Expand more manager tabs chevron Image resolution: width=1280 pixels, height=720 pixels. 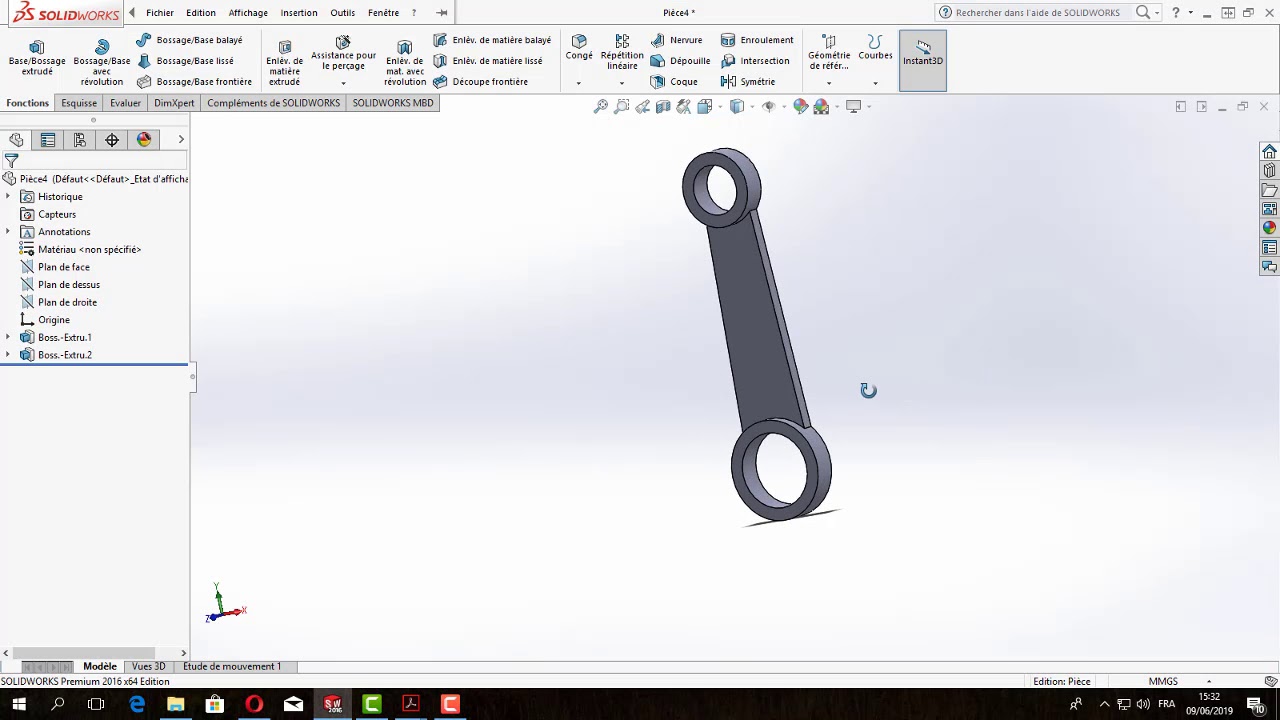(x=181, y=140)
